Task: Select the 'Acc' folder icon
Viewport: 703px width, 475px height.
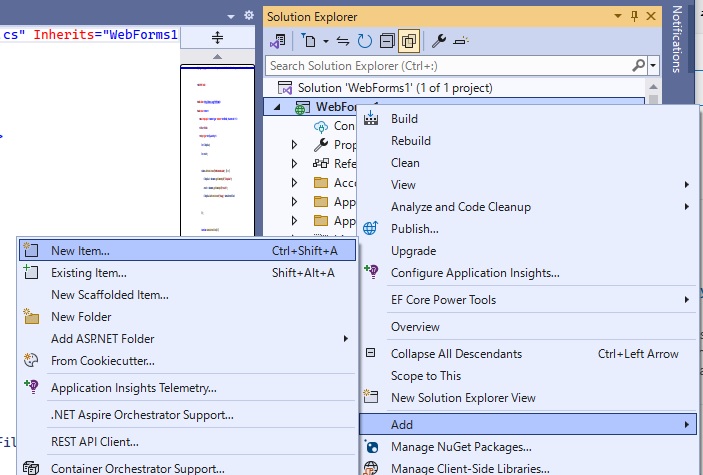Action: click(321, 183)
